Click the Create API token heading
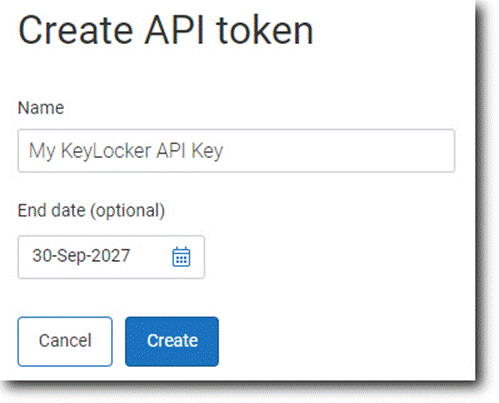Screen dimensions: 499x403 [166, 30]
